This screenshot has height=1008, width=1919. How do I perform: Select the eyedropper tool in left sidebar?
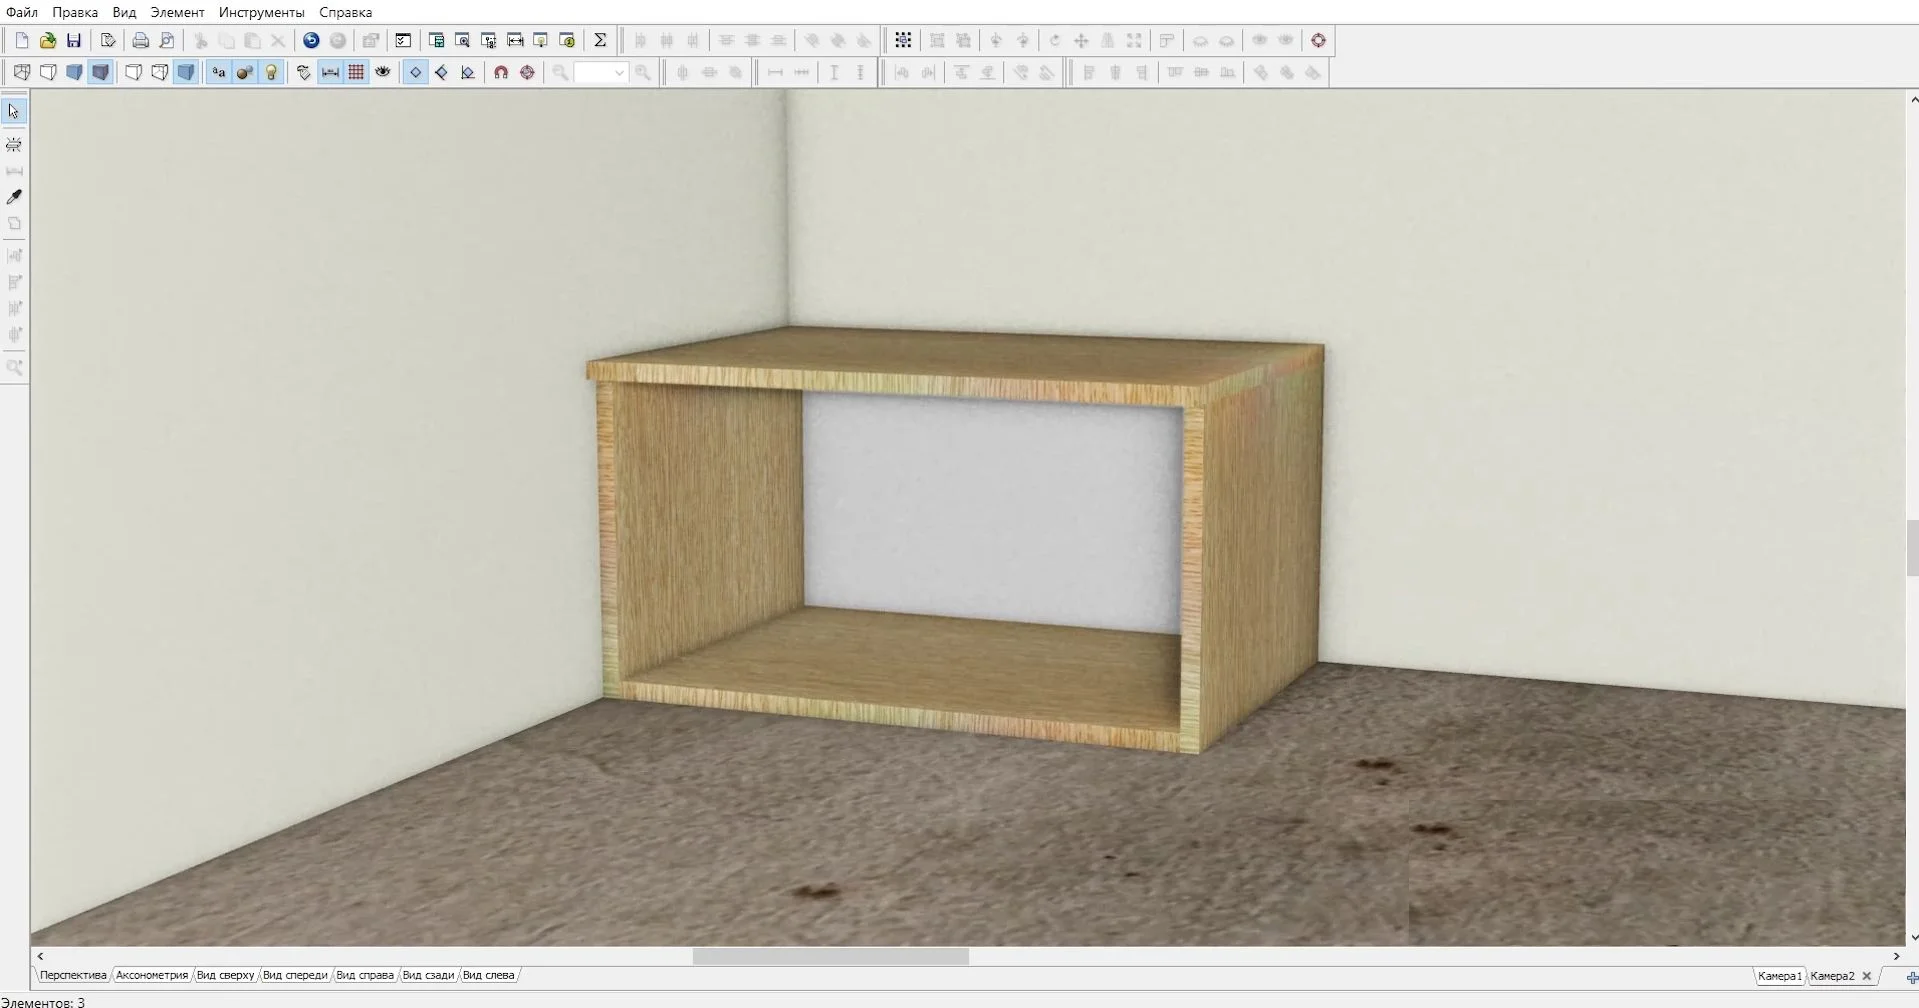pyautogui.click(x=14, y=197)
